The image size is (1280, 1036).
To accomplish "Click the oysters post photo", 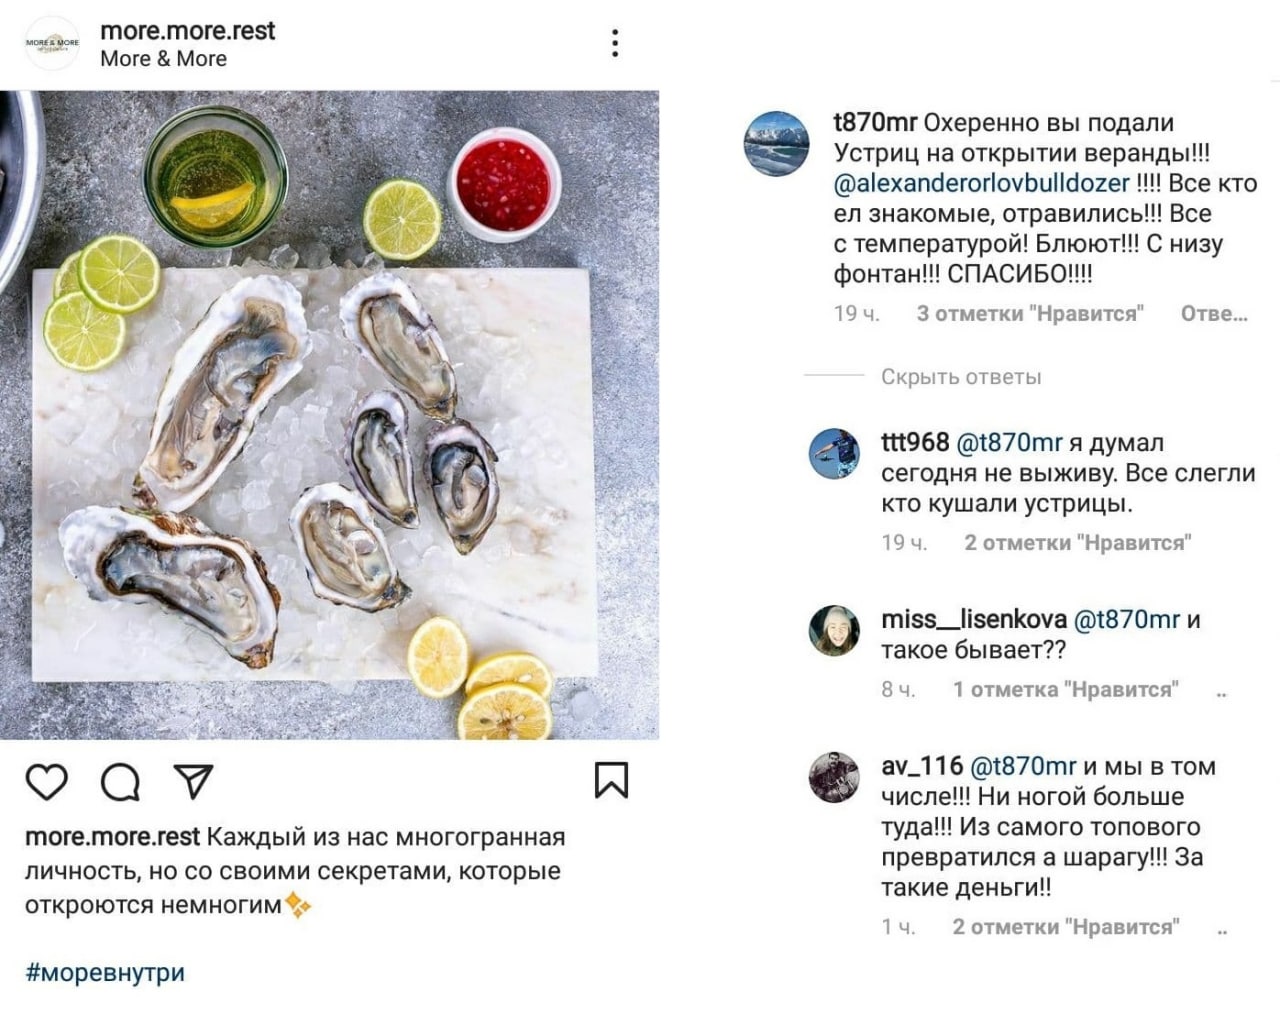I will [x=330, y=415].
